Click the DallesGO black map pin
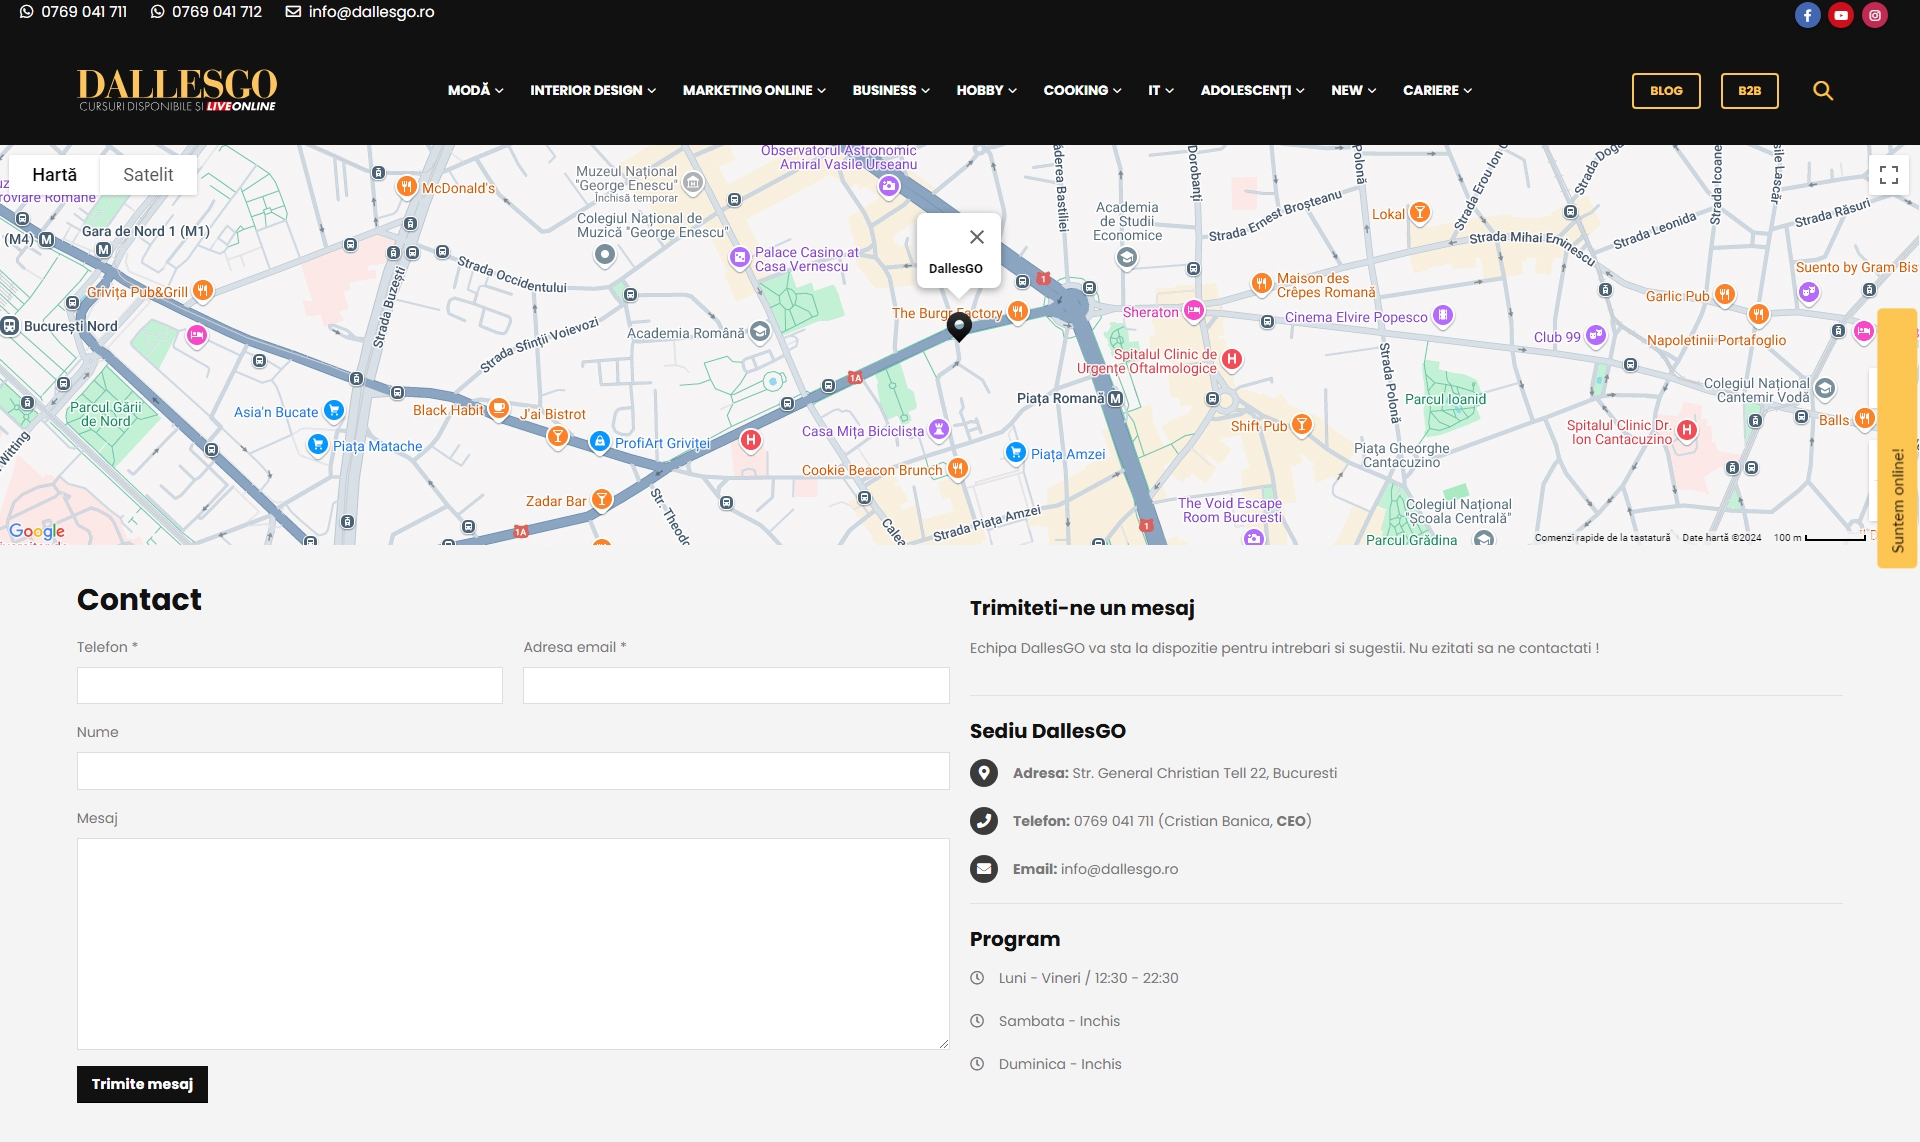Image resolution: width=1920 pixels, height=1142 pixels. (x=959, y=326)
